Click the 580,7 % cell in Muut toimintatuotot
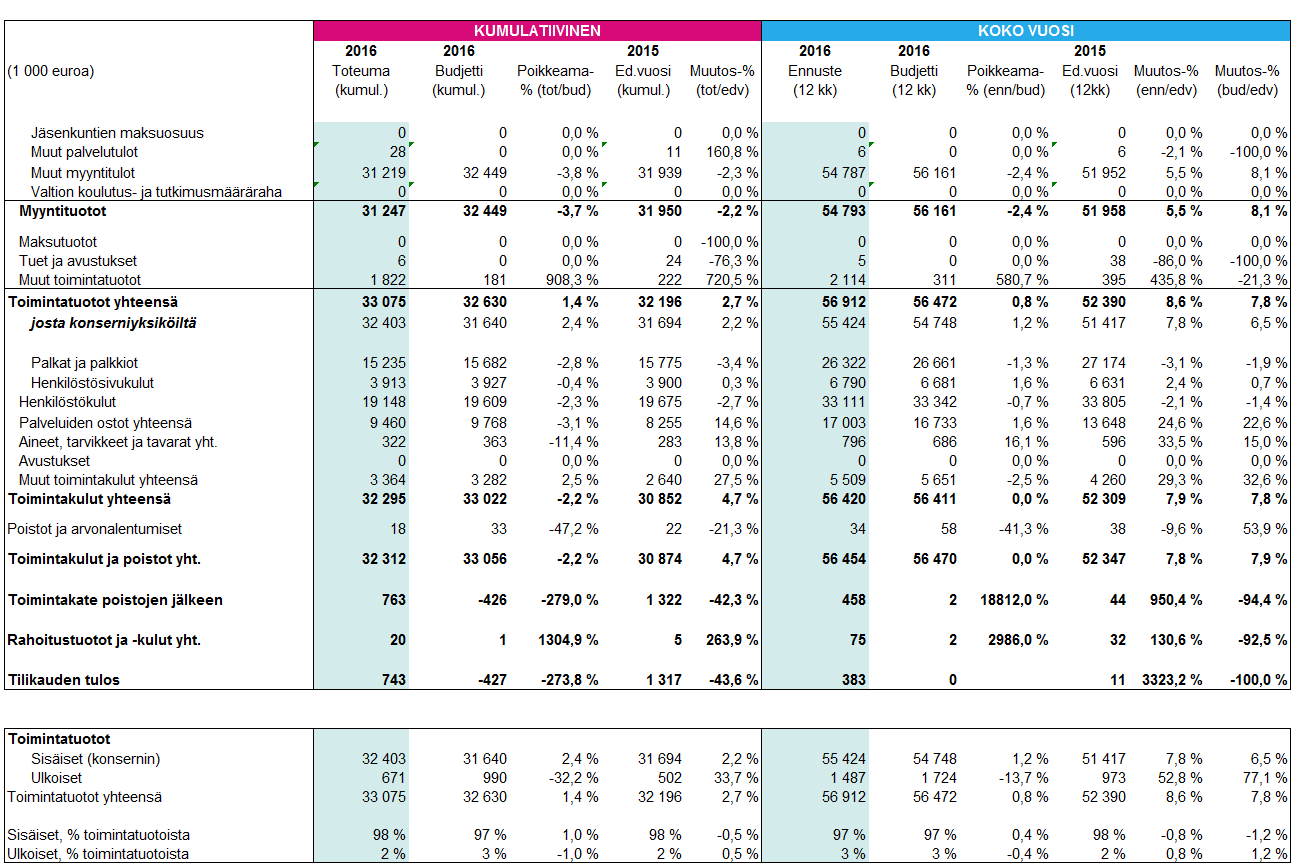 click(1022, 280)
